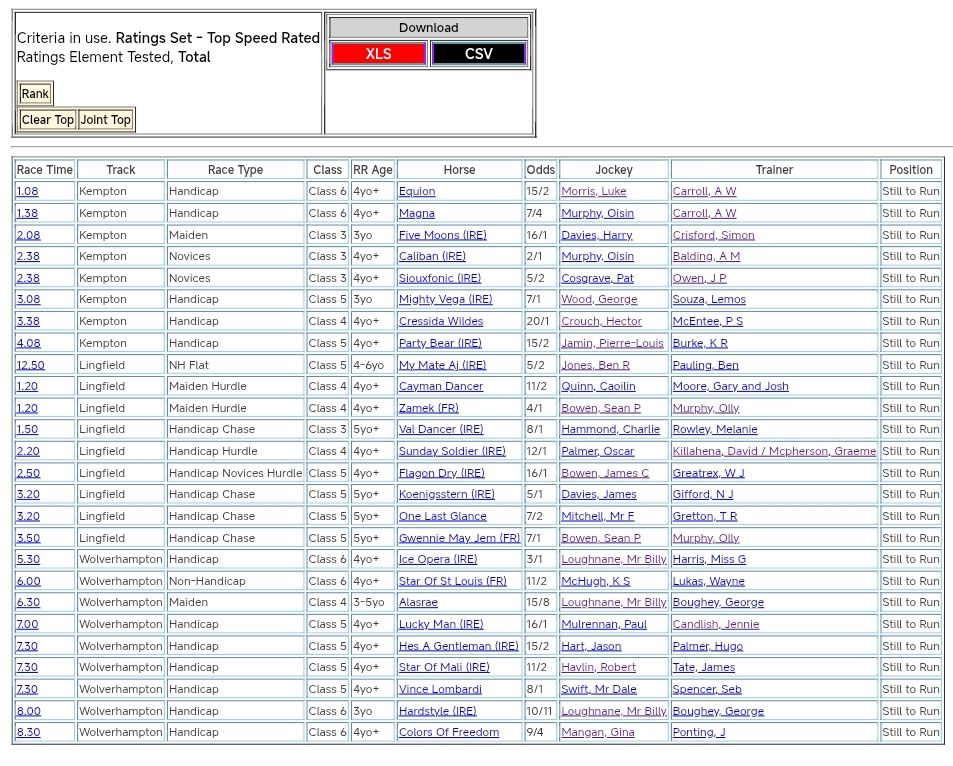Screen dimensions: 953x766
Task: Click the Joint Top button
Action: tap(106, 120)
